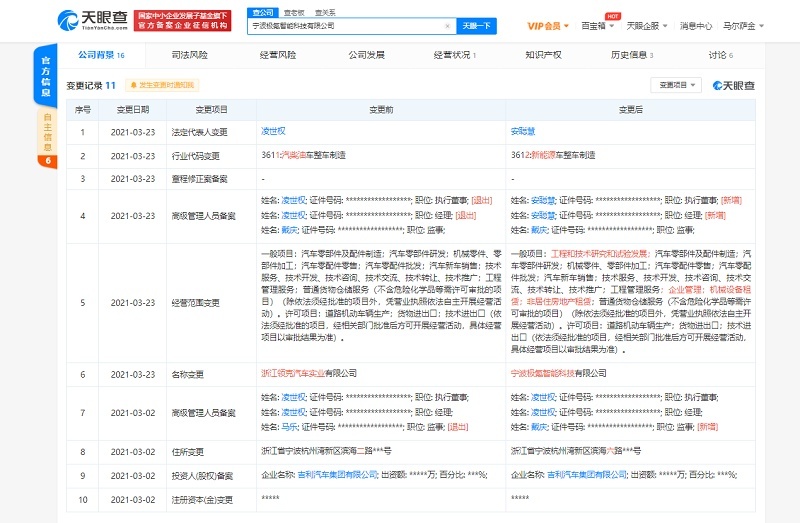Viewport: 800px width, 523px height.
Task: Switch to the 知识产权 tab
Action: [543, 55]
